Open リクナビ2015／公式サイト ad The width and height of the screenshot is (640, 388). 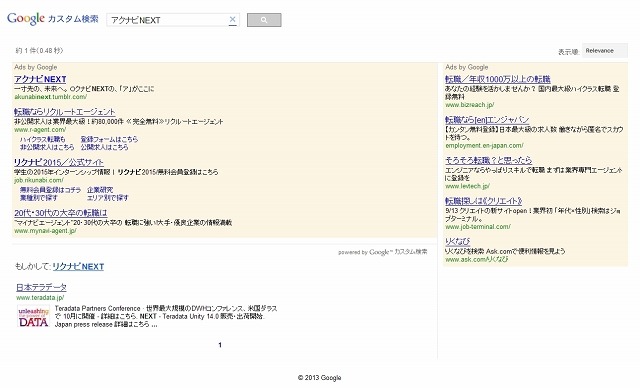[x=59, y=162]
